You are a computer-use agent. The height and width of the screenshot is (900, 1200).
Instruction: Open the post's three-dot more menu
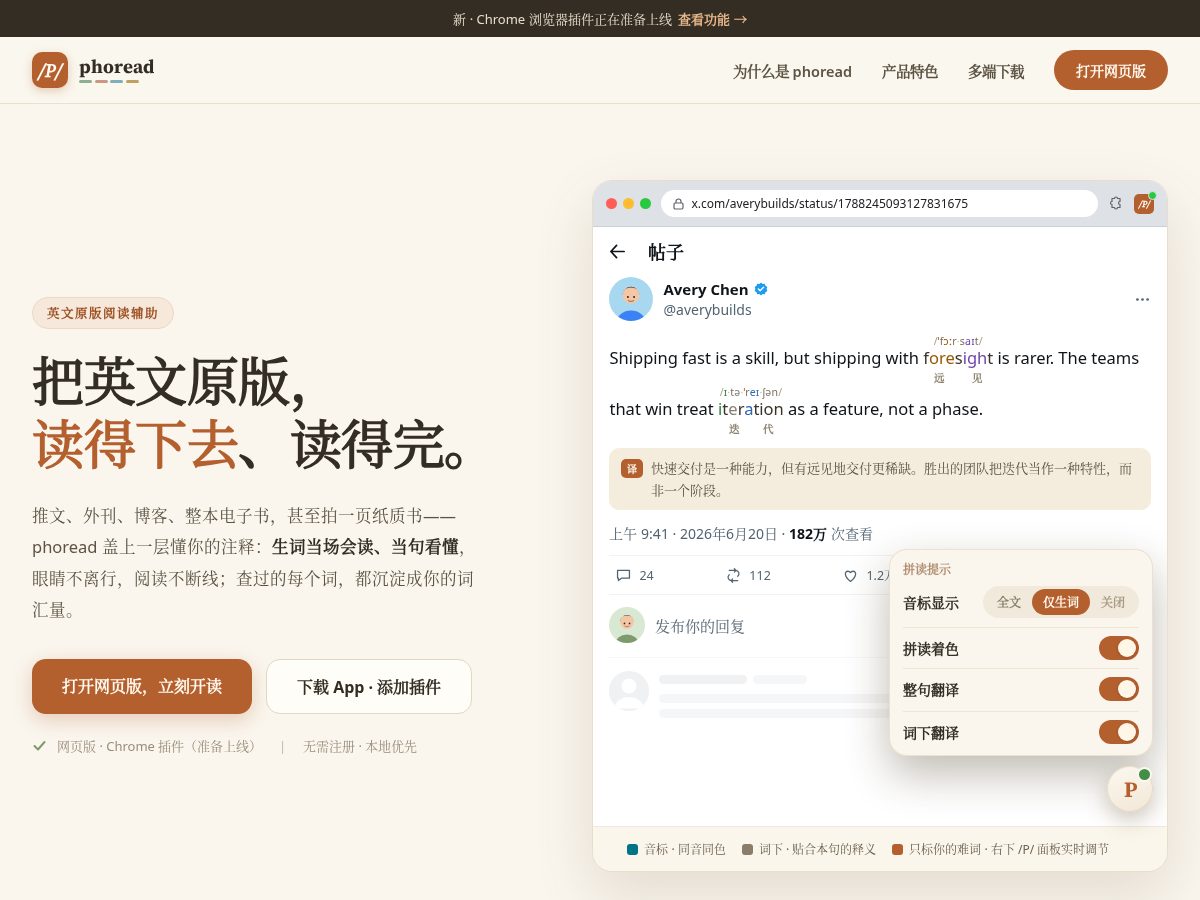click(1142, 299)
